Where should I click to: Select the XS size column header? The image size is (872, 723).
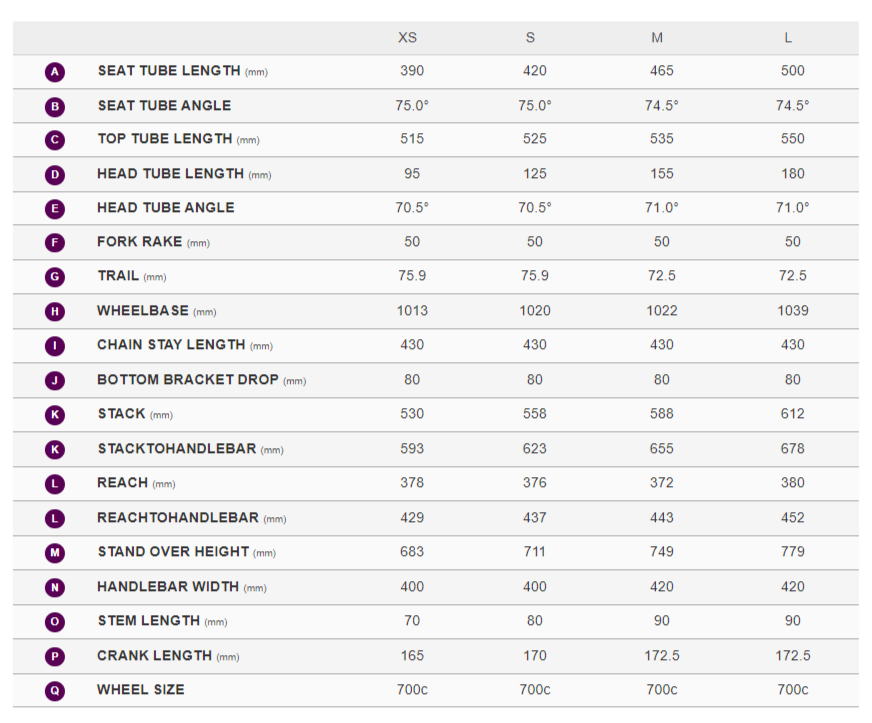(408, 38)
